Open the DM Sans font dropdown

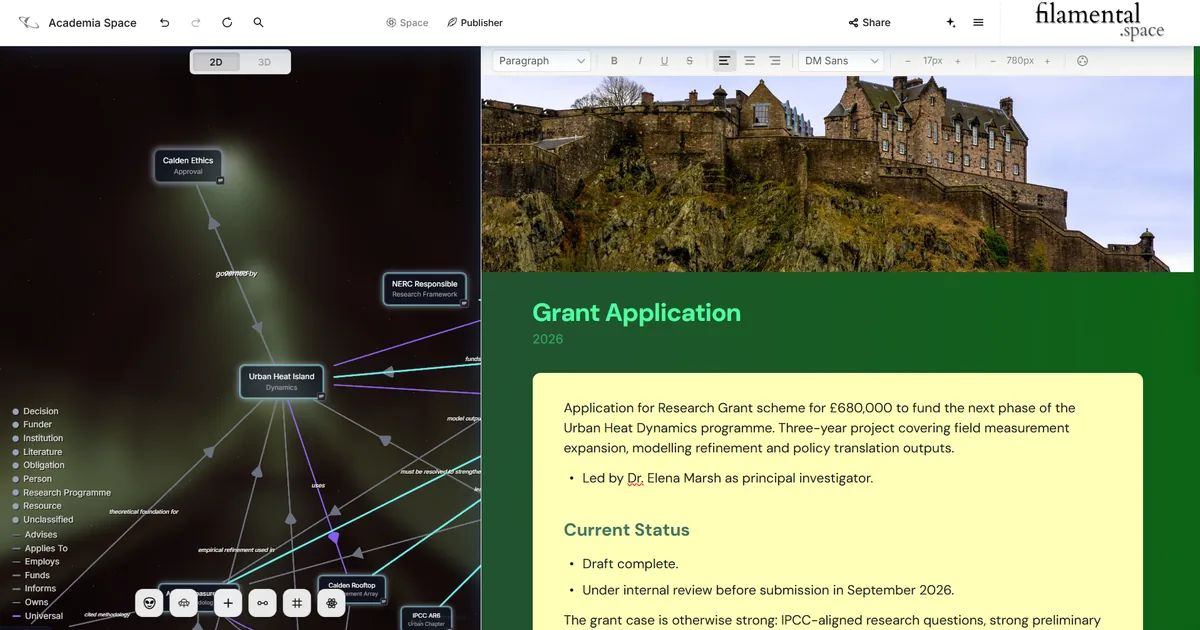pyautogui.click(x=842, y=61)
